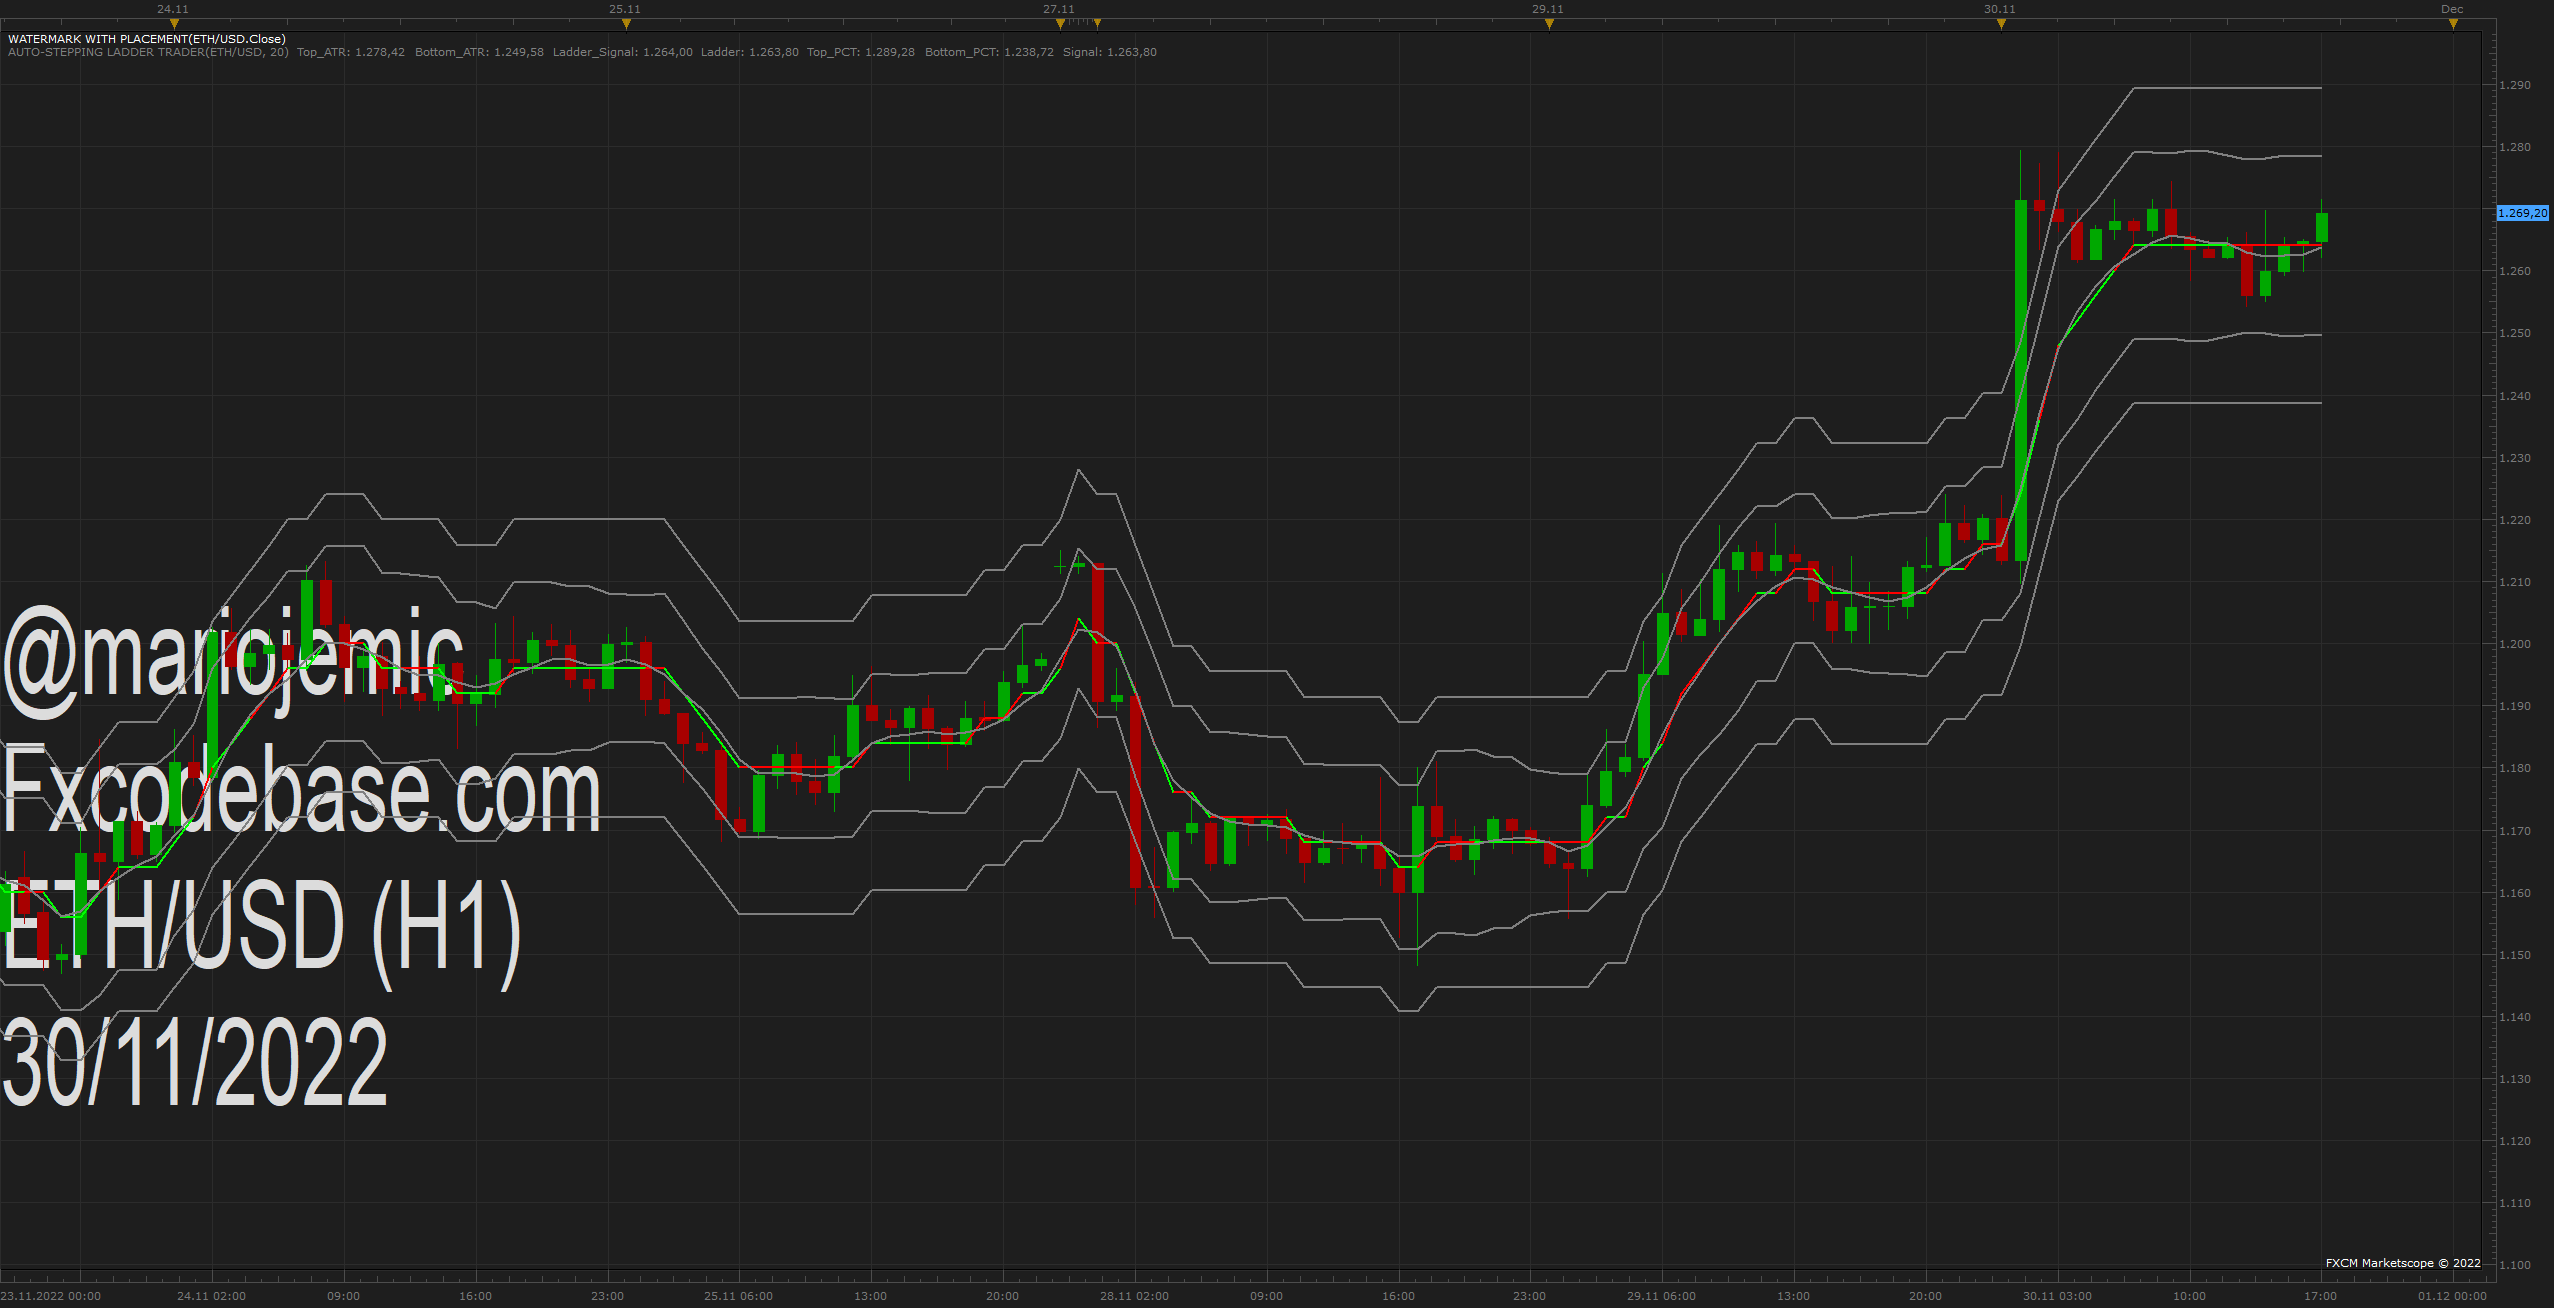The width and height of the screenshot is (2554, 1308).
Task: Click the 10:00 time axis label
Action: click(2189, 1296)
